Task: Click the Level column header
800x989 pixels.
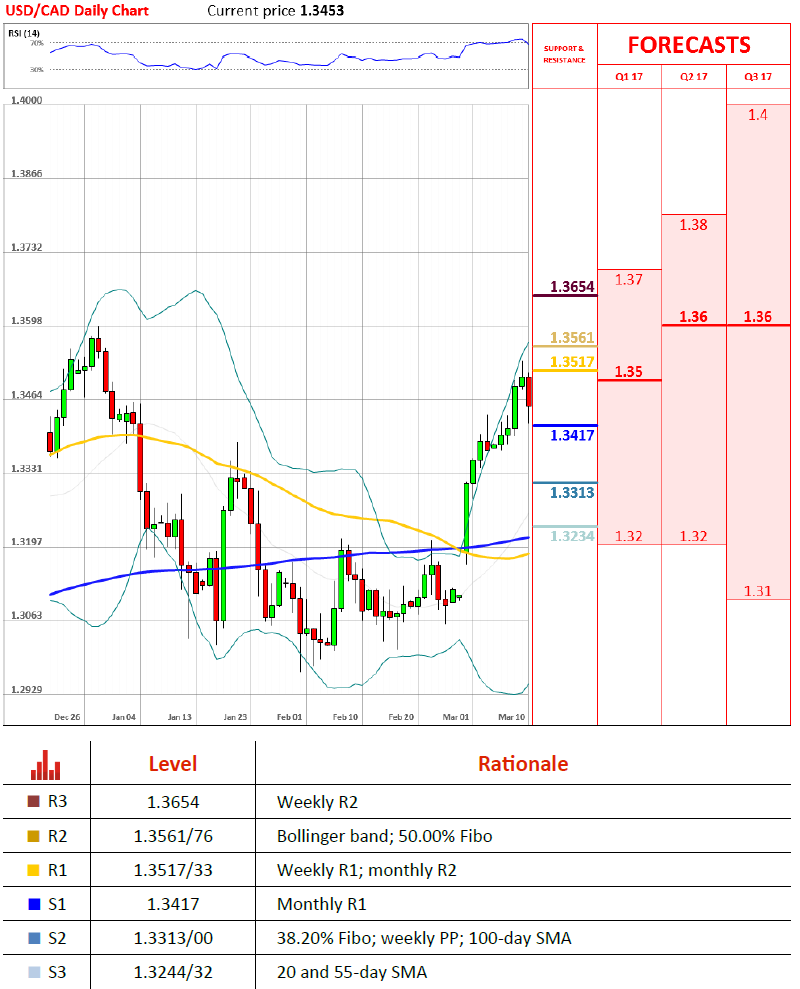Action: (173, 764)
